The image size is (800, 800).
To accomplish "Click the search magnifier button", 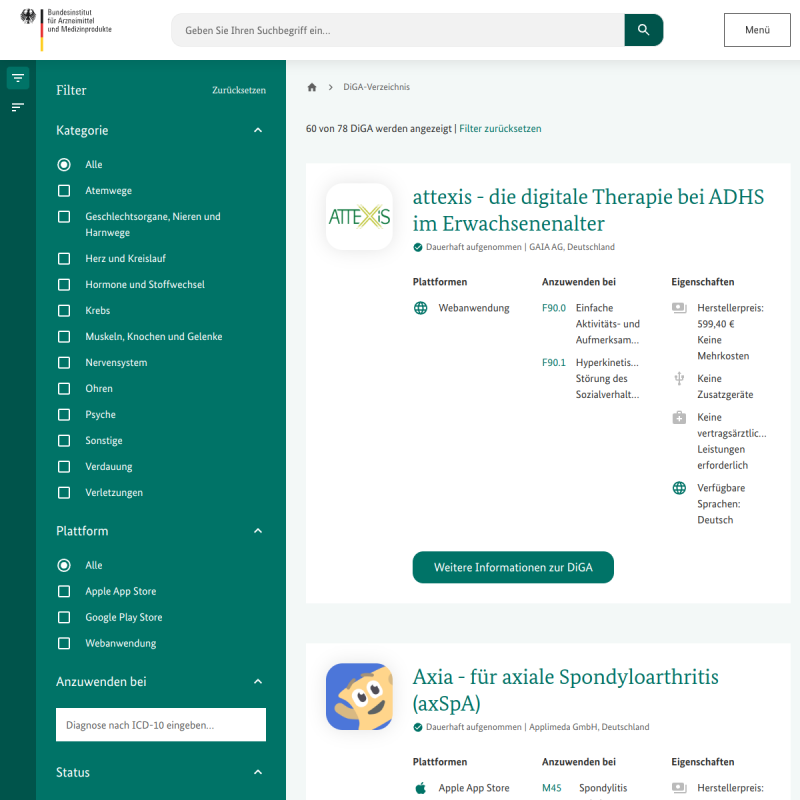I will point(643,30).
